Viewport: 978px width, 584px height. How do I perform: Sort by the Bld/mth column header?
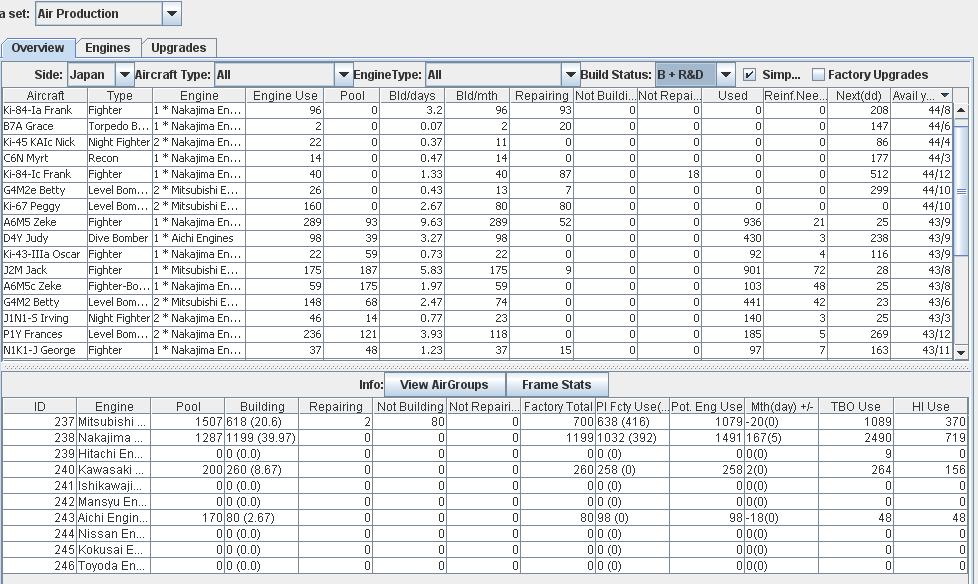point(477,95)
